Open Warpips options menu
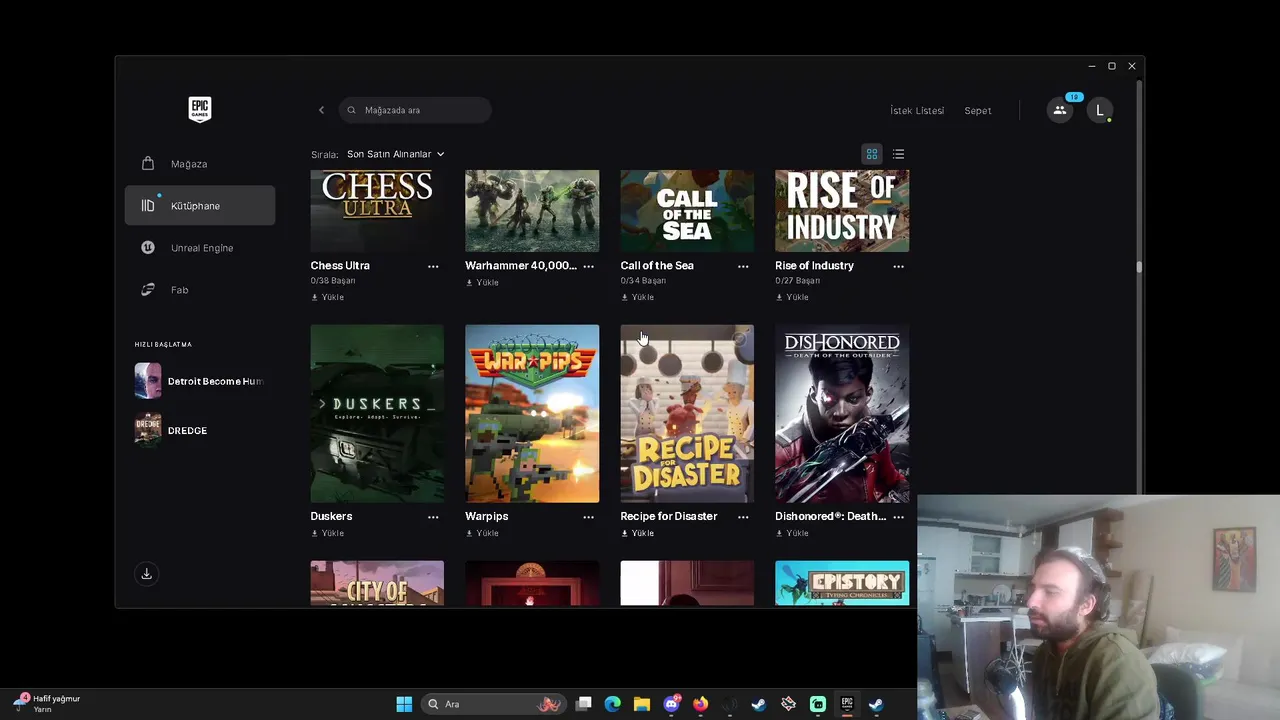The image size is (1280, 720). pyautogui.click(x=588, y=517)
